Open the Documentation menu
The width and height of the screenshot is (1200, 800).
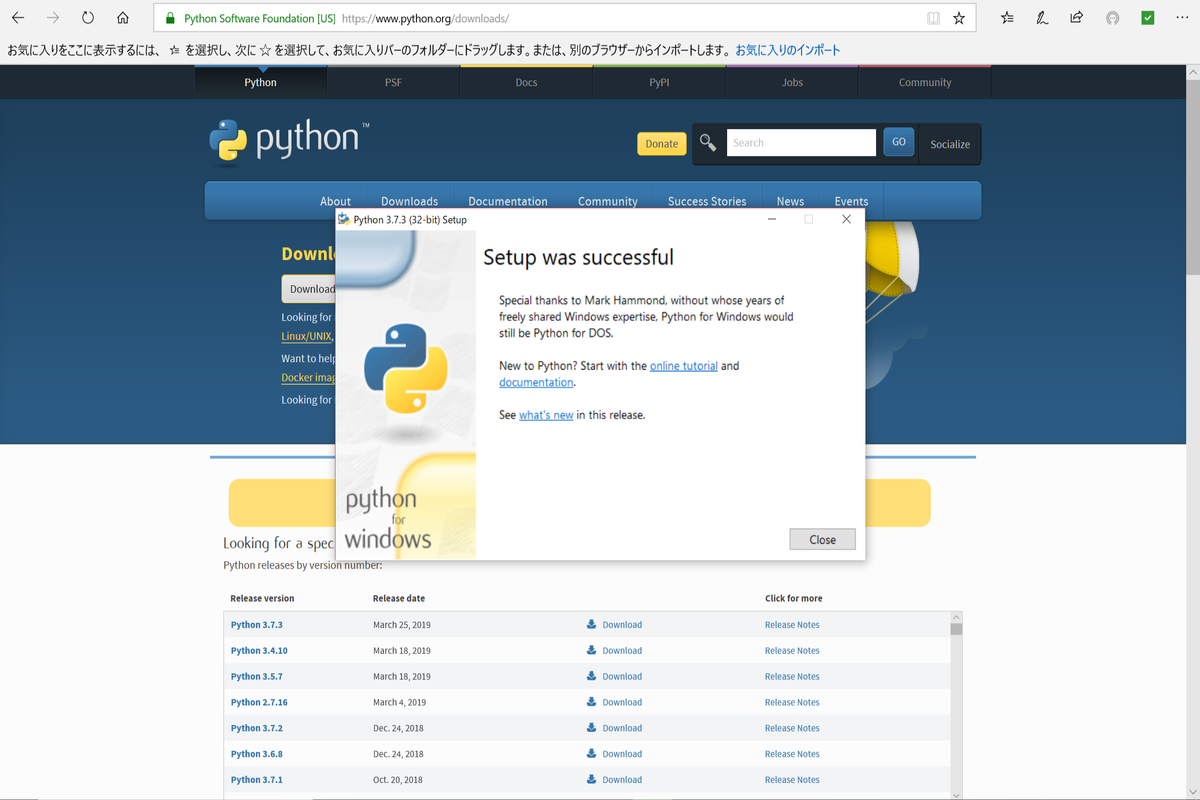click(x=508, y=201)
